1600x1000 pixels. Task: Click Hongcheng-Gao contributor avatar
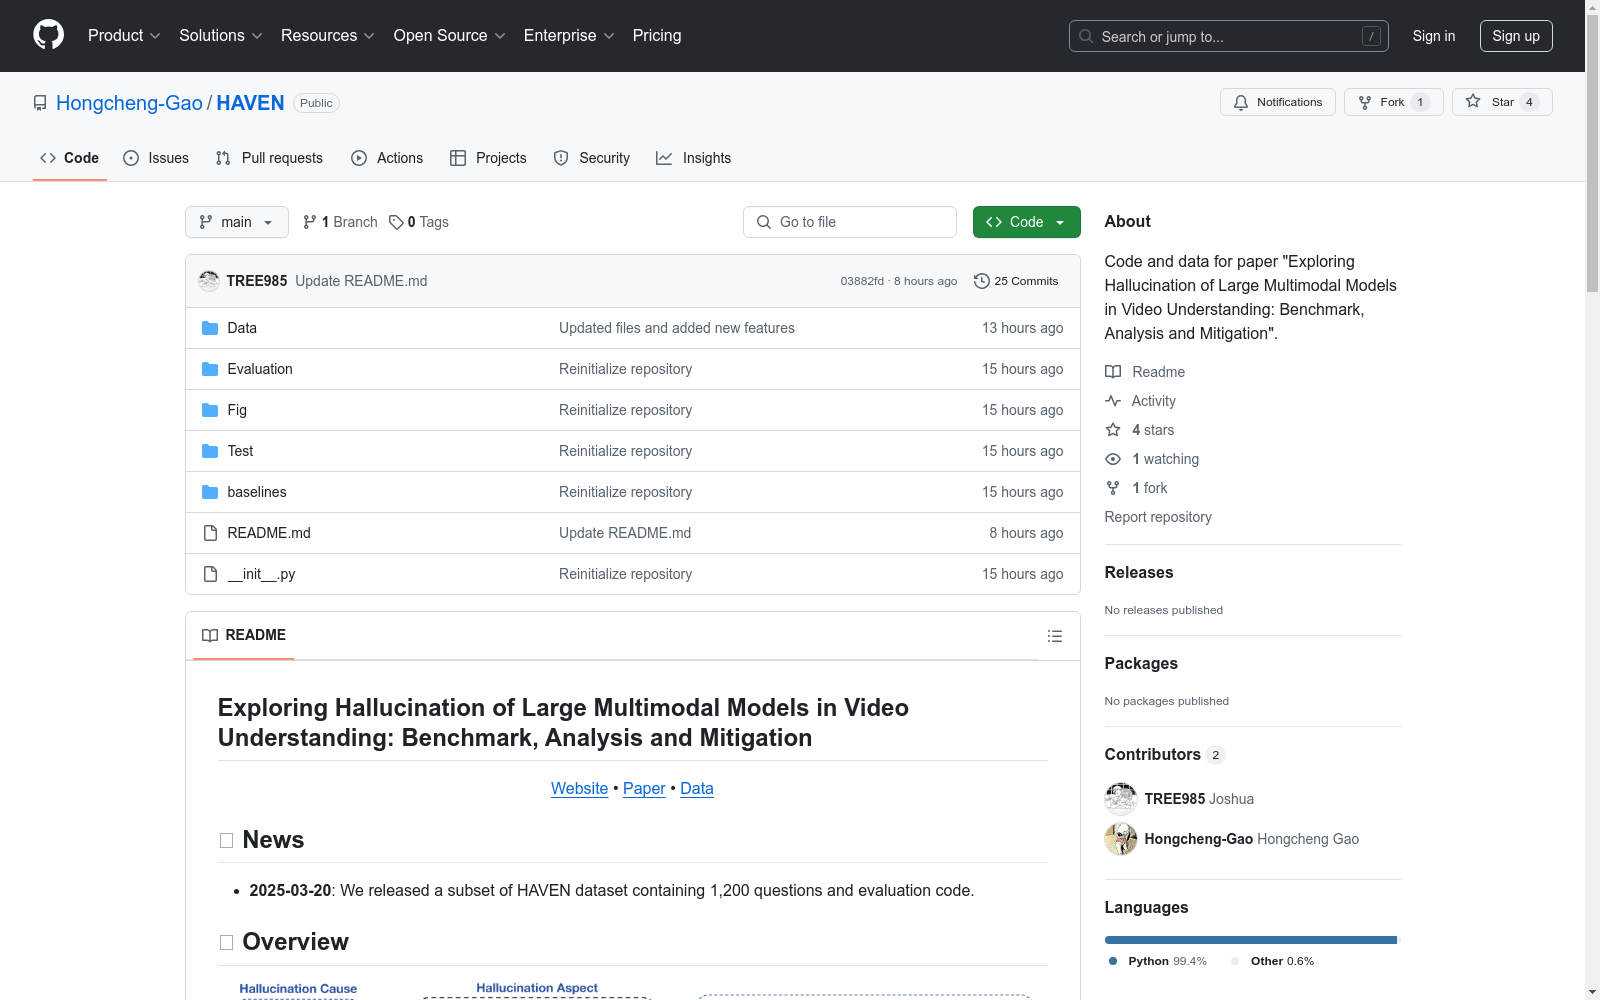pyautogui.click(x=1121, y=839)
